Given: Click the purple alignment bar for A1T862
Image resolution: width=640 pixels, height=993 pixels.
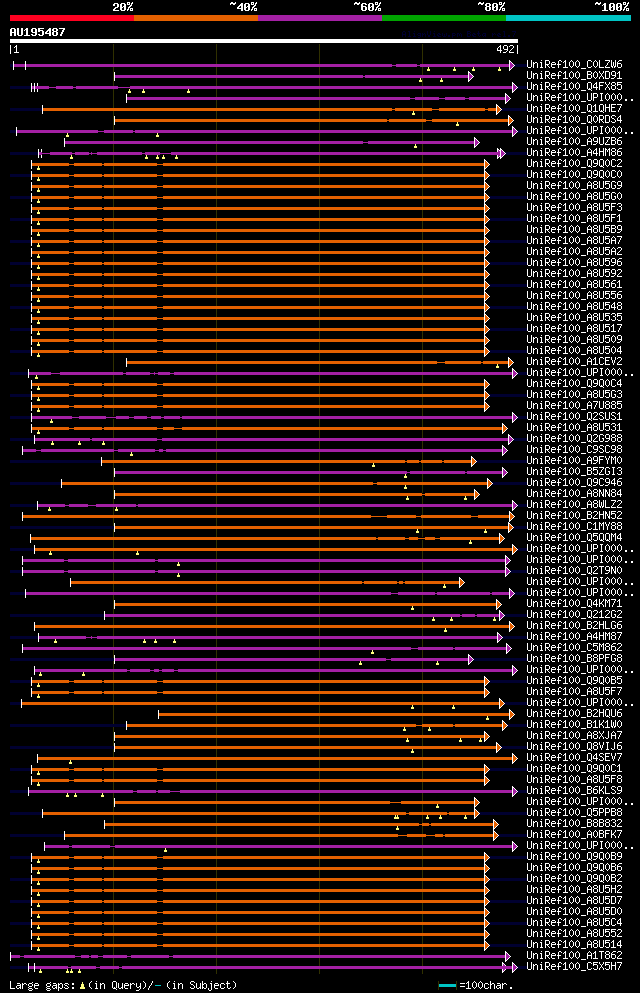Looking at the screenshot, I should 261,956.
